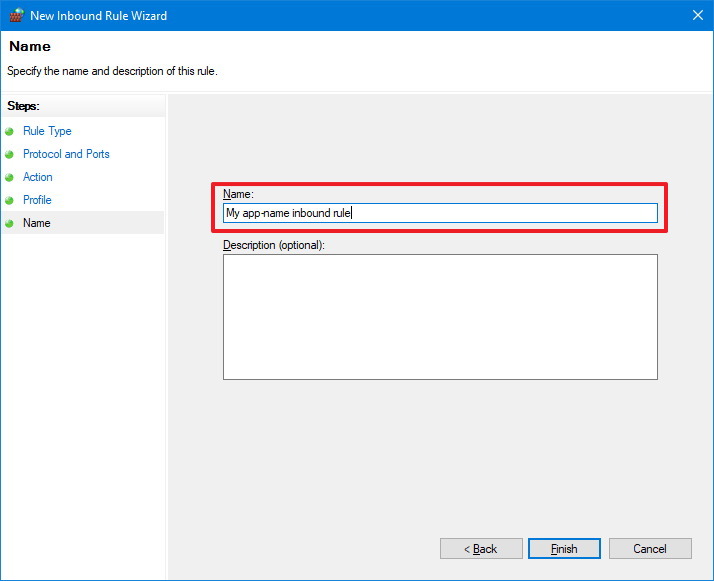The width and height of the screenshot is (714, 581).
Task: Close the wizard window with X
Action: [698, 15]
